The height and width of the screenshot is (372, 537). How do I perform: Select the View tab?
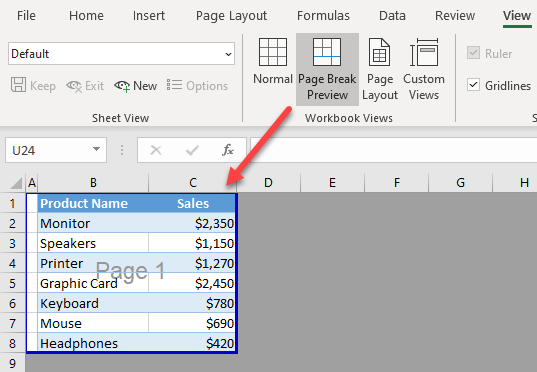(517, 16)
